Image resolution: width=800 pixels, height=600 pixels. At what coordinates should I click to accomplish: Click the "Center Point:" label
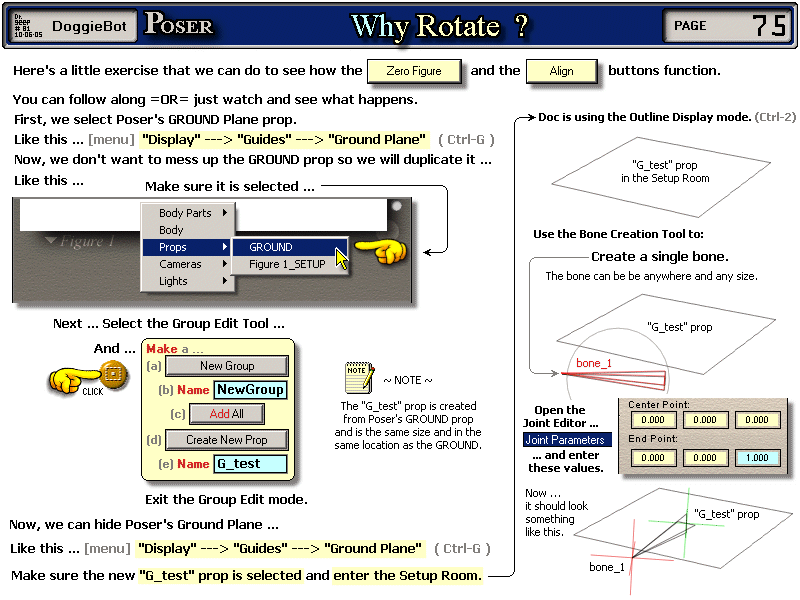(x=659, y=405)
